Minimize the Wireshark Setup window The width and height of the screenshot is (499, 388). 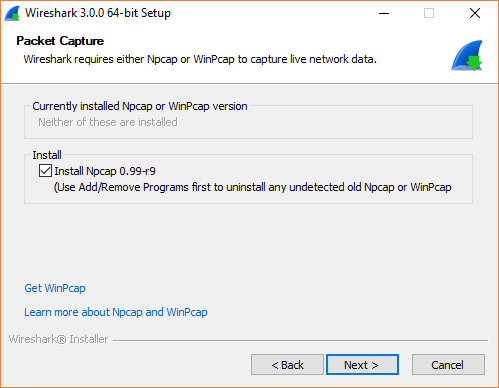click(384, 13)
